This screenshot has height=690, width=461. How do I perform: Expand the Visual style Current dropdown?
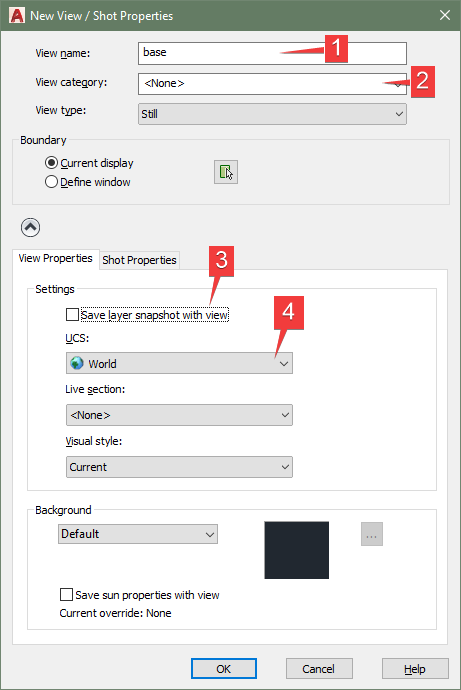(179, 467)
